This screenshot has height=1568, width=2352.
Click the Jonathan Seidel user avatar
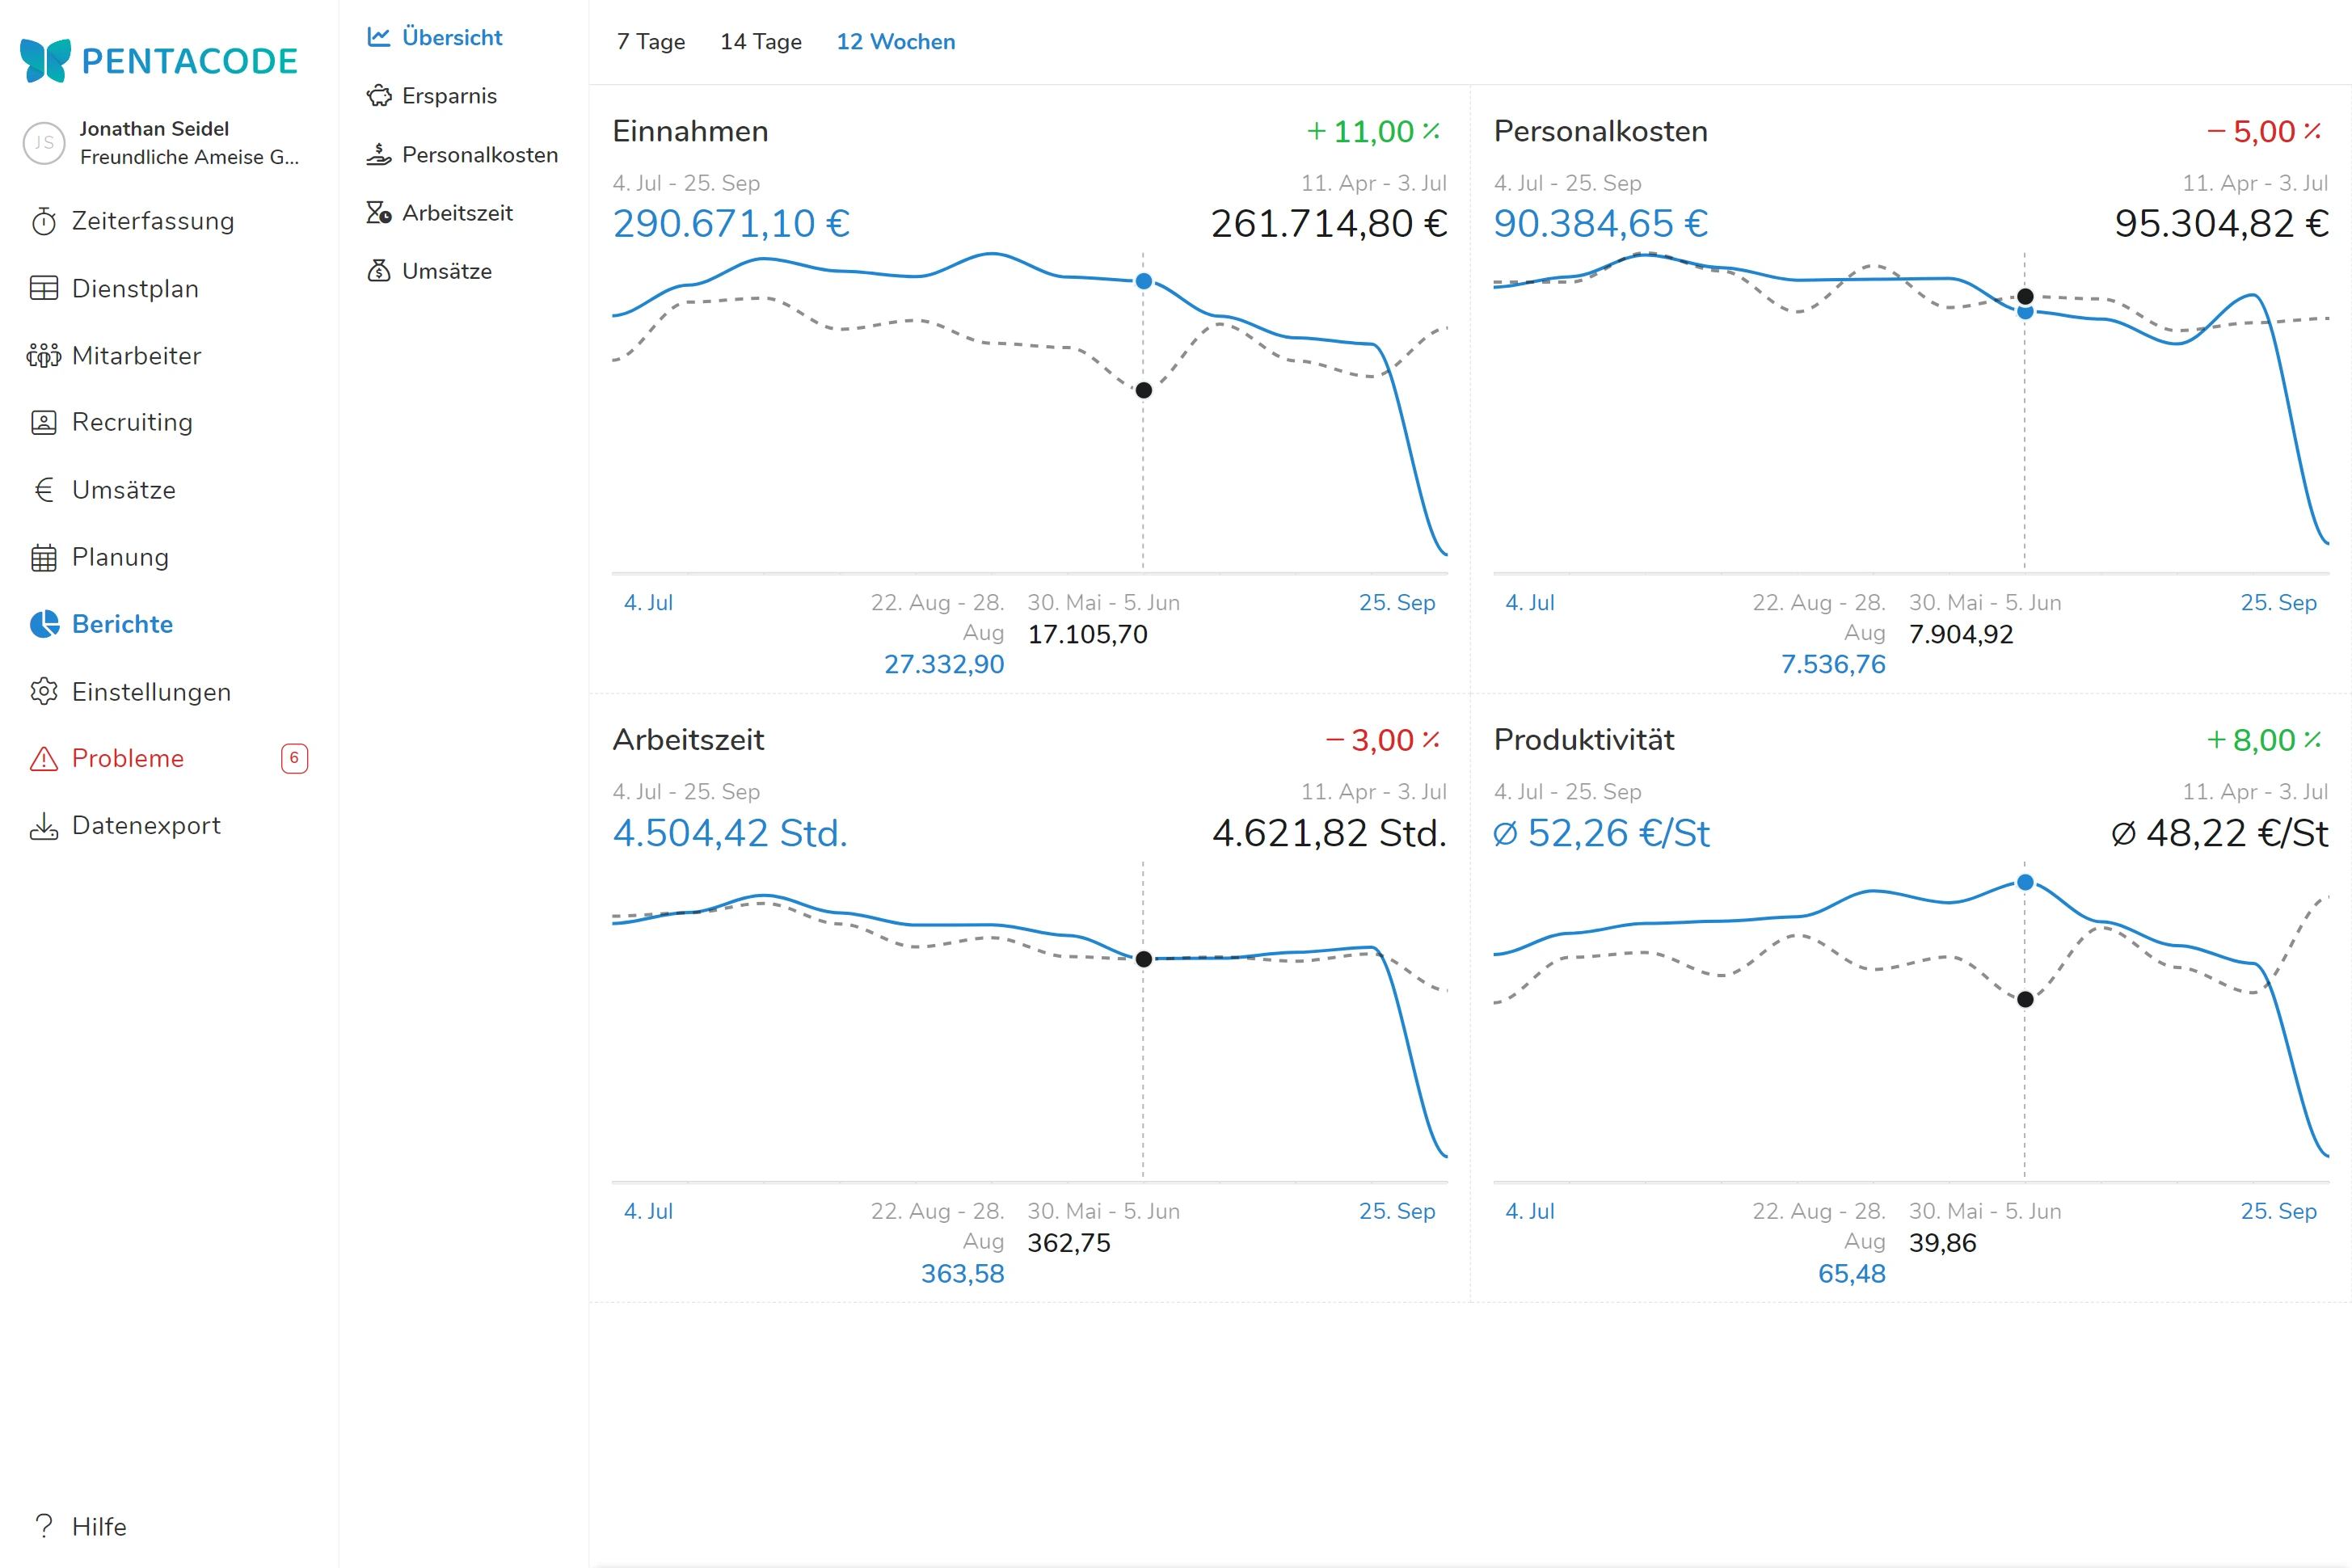point(44,143)
